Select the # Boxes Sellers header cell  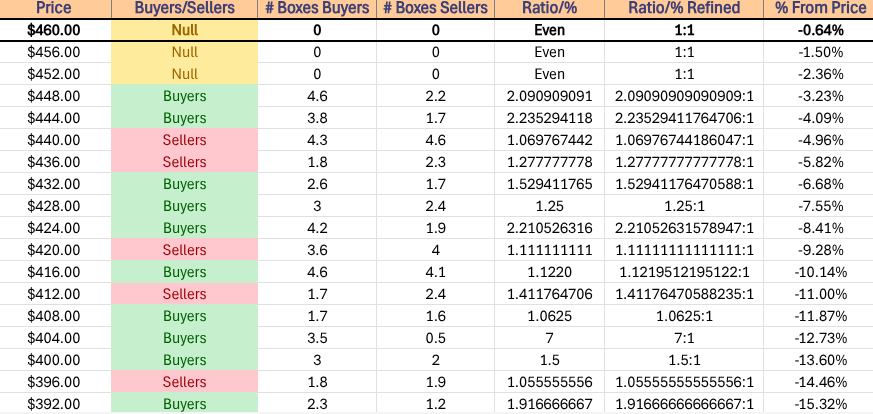pos(436,8)
